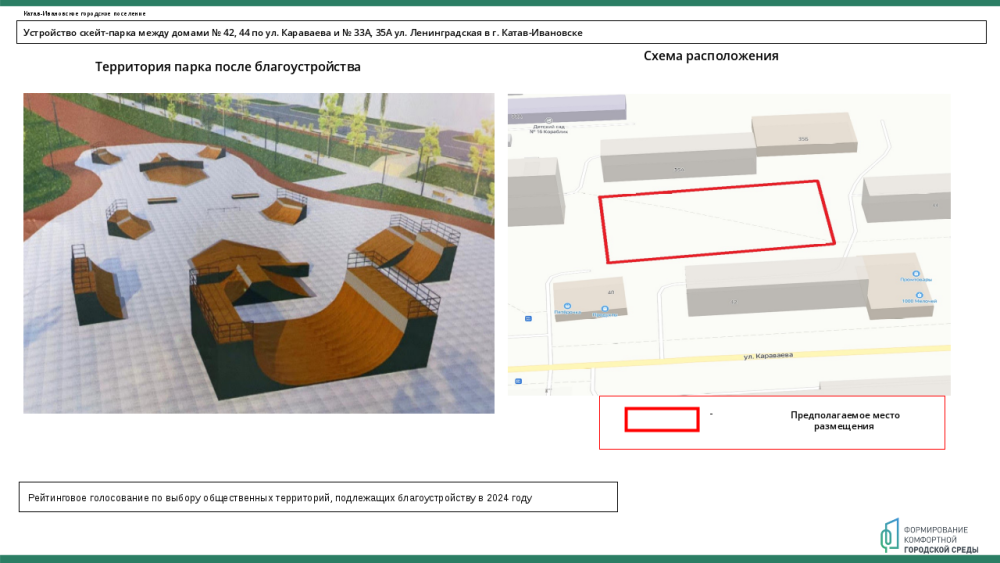The image size is (1000, 563).
Task: Click the skate park render image
Action: (x=259, y=253)
